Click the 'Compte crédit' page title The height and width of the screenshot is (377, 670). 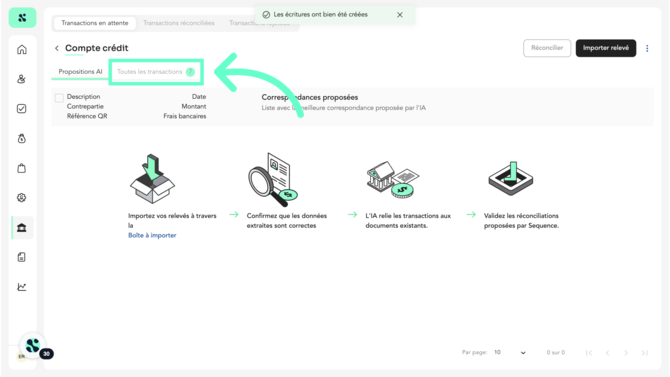pos(97,48)
